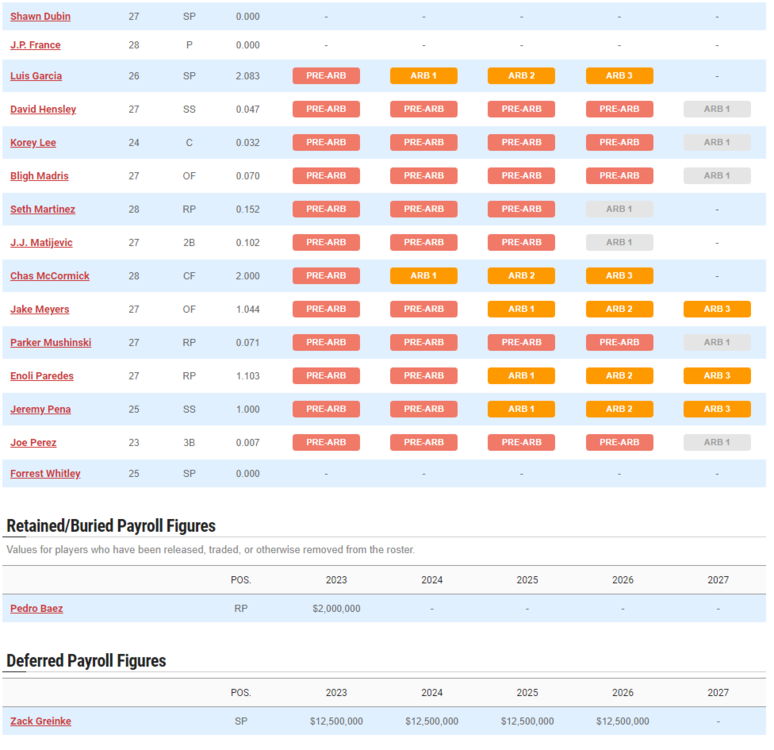The height and width of the screenshot is (750, 774).
Task: Open Shawn Dubin's player page
Action: pos(40,16)
